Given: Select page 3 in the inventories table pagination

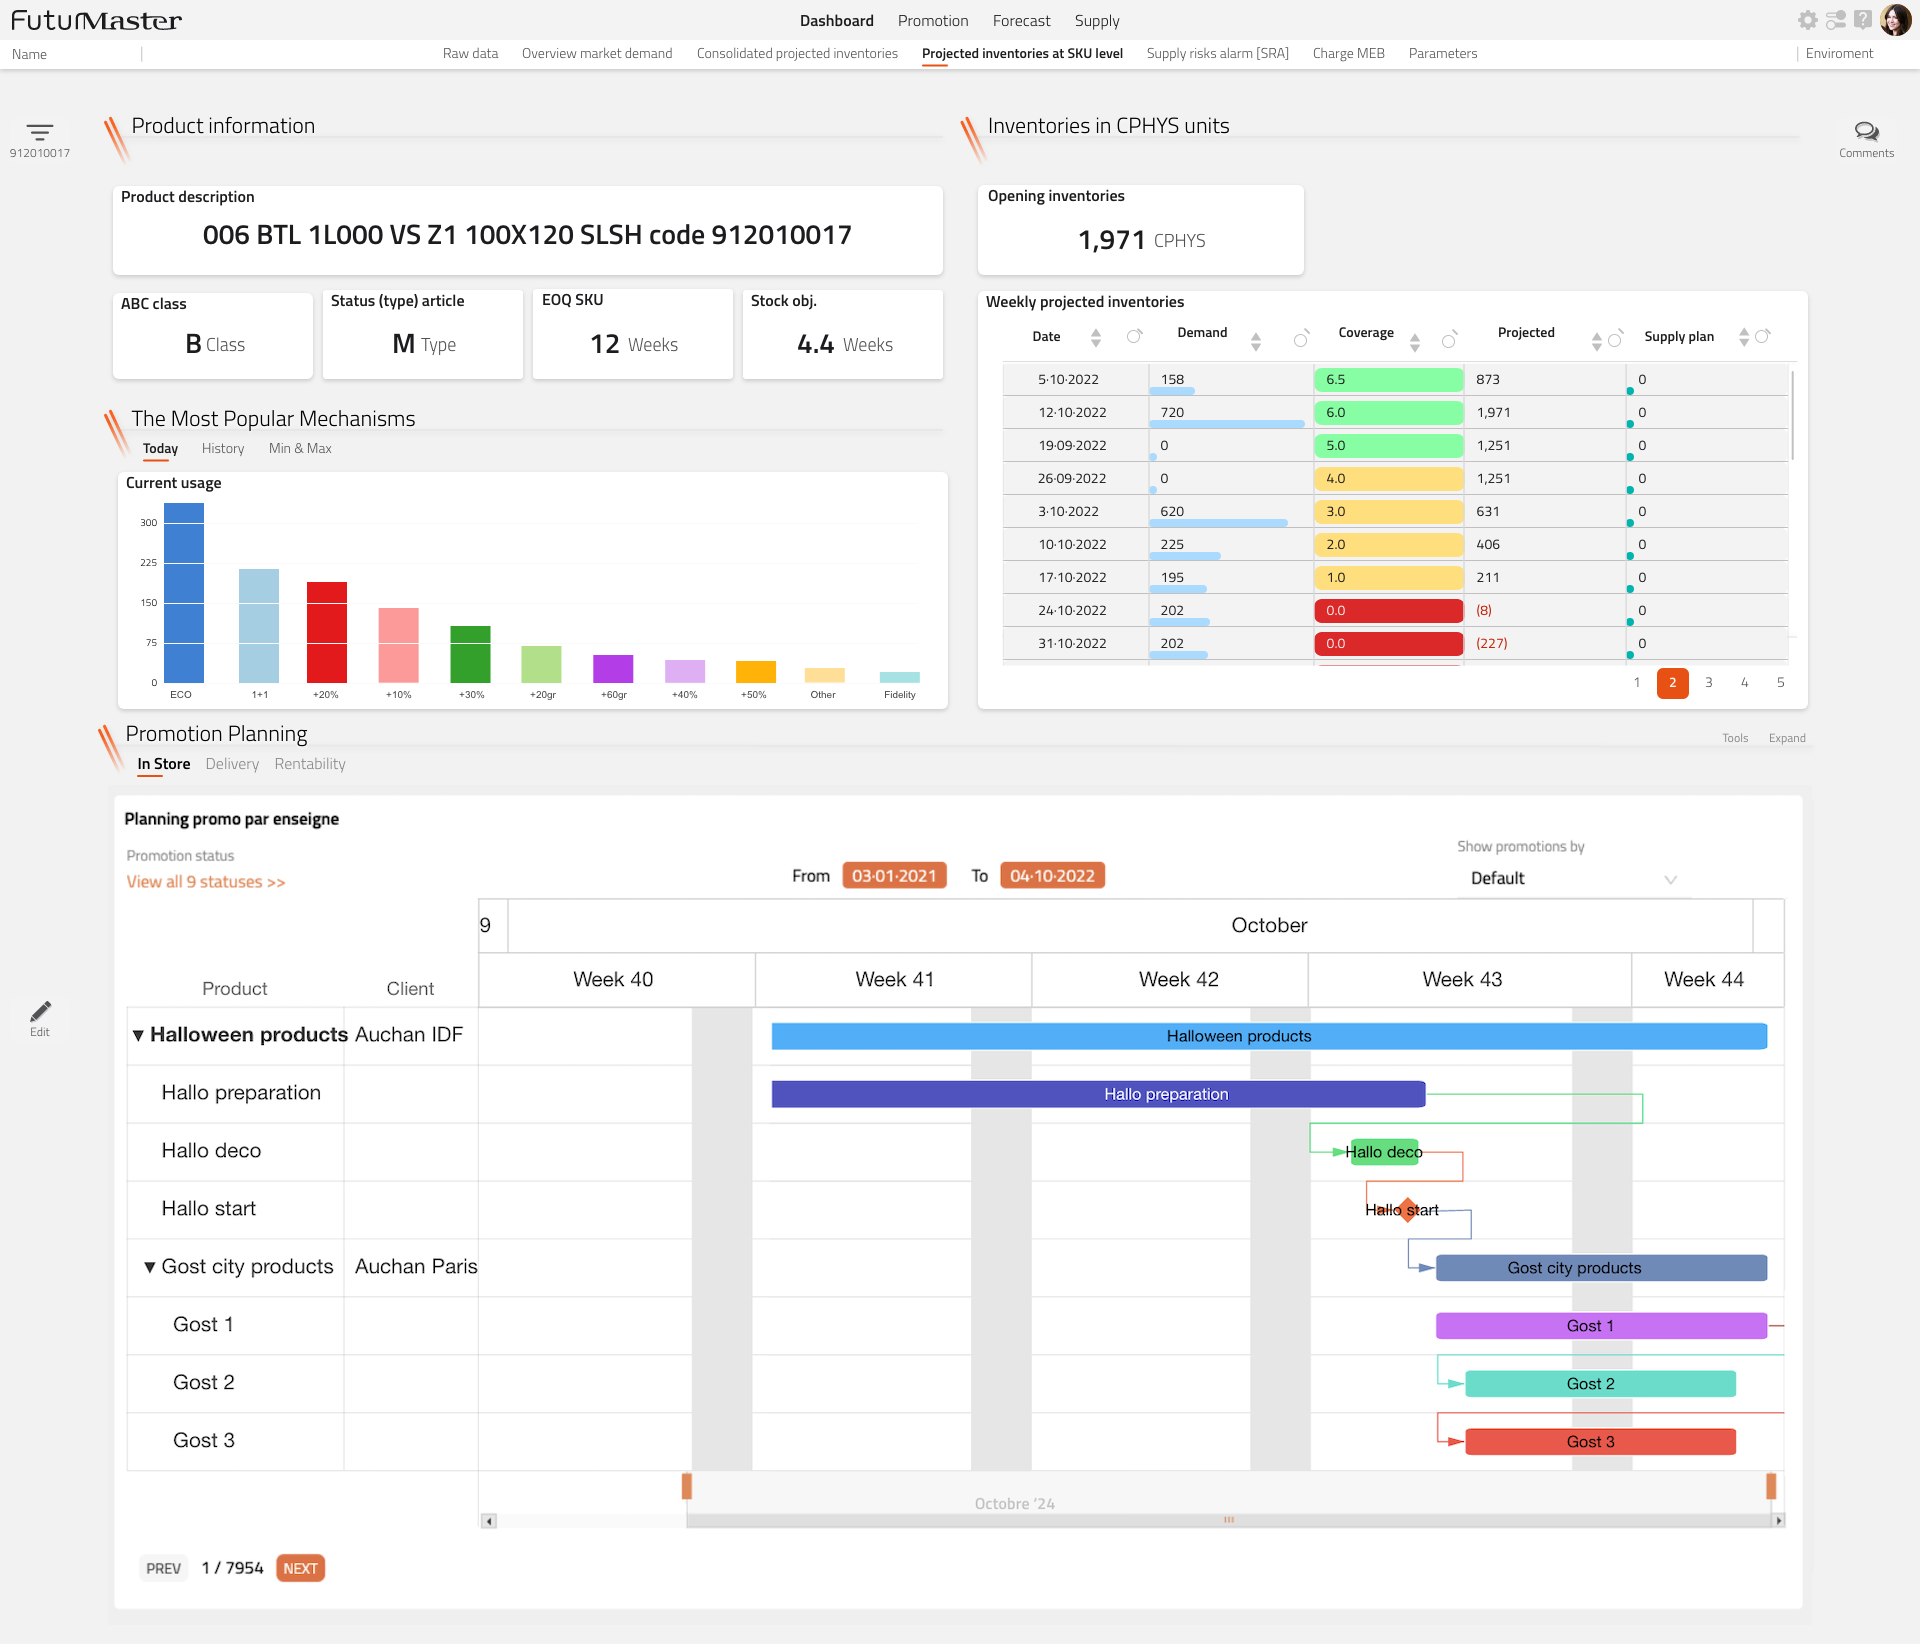Looking at the screenshot, I should pos(1709,683).
